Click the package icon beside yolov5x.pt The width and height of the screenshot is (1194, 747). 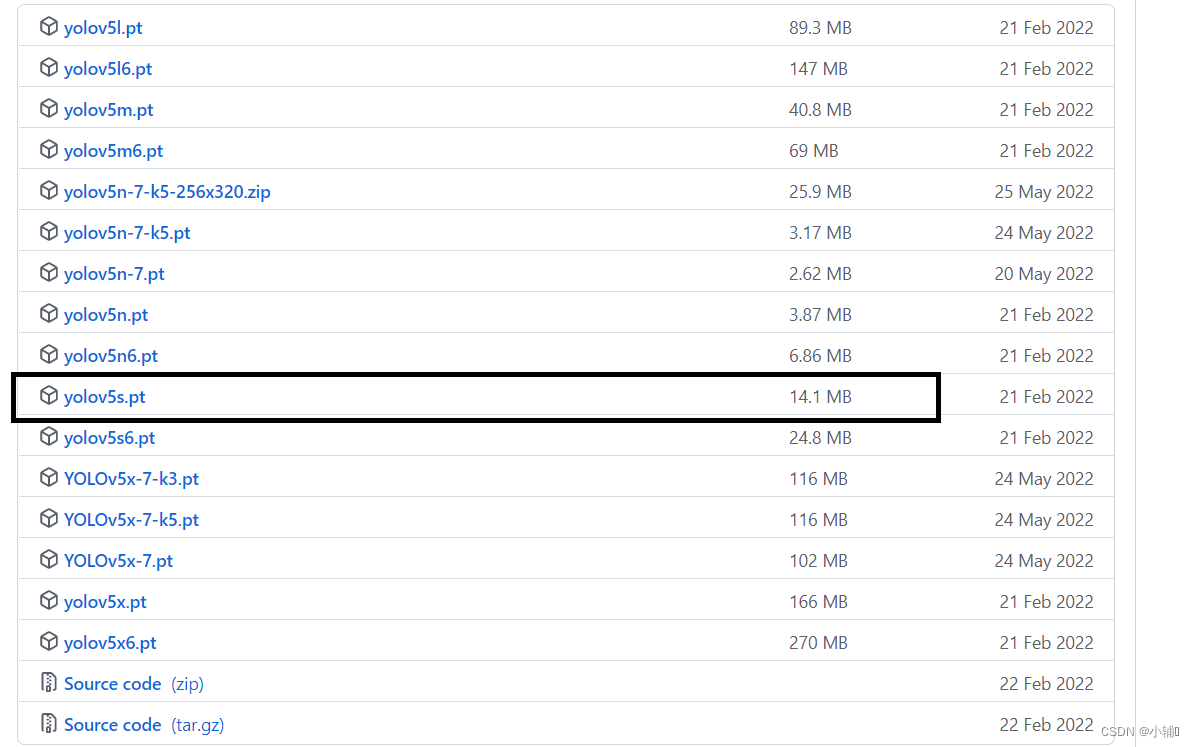point(49,601)
